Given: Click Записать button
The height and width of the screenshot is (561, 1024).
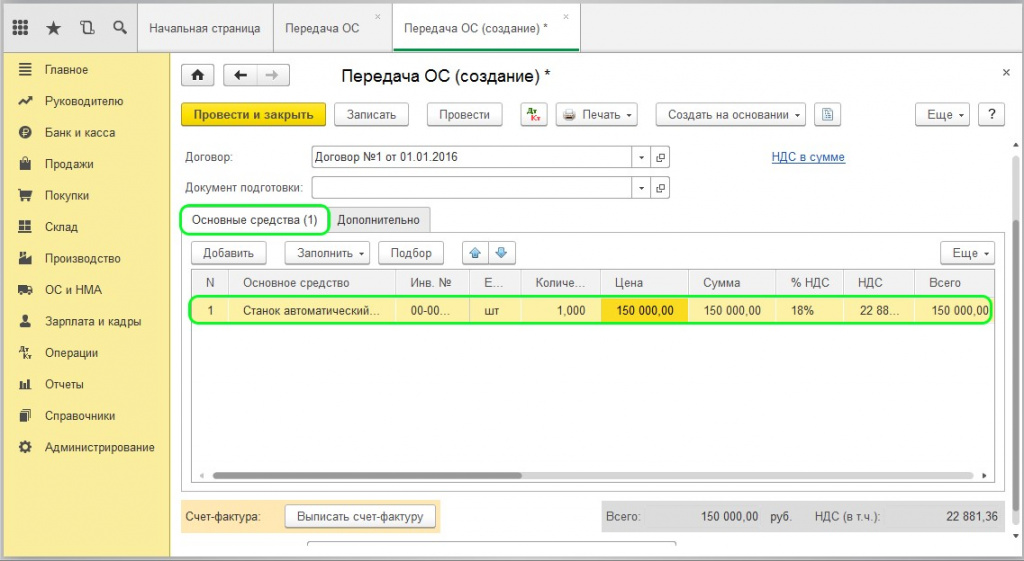Looking at the screenshot, I should (x=371, y=114).
